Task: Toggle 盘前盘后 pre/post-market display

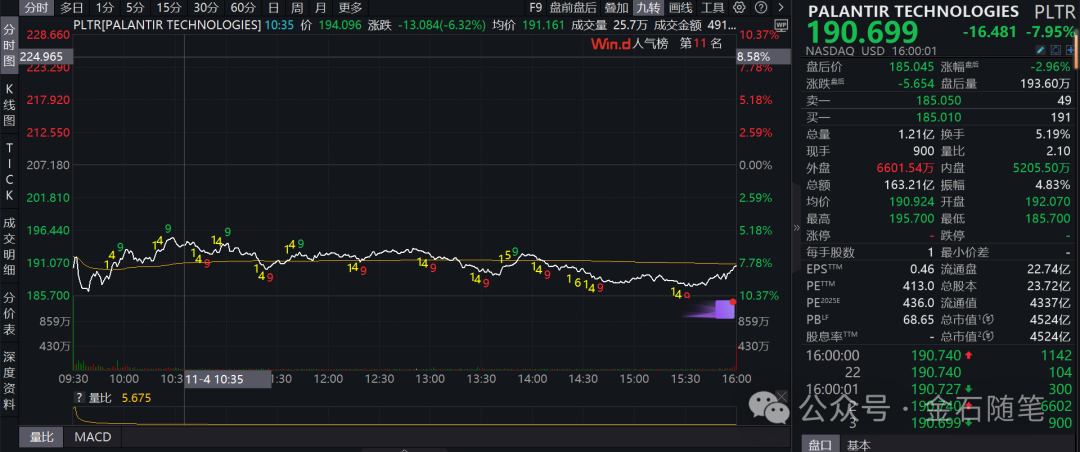Action: point(573,7)
